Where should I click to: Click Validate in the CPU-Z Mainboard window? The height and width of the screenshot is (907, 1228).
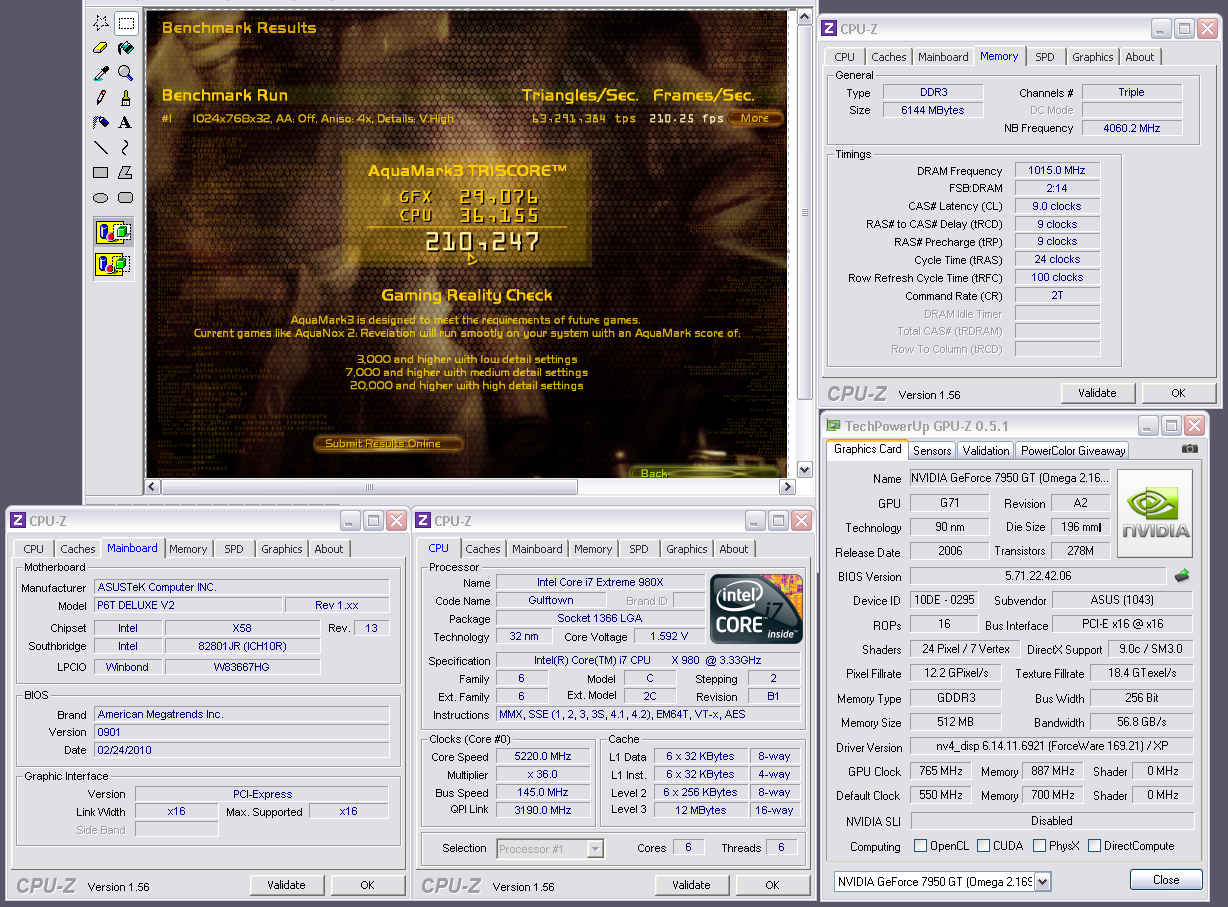point(287,885)
